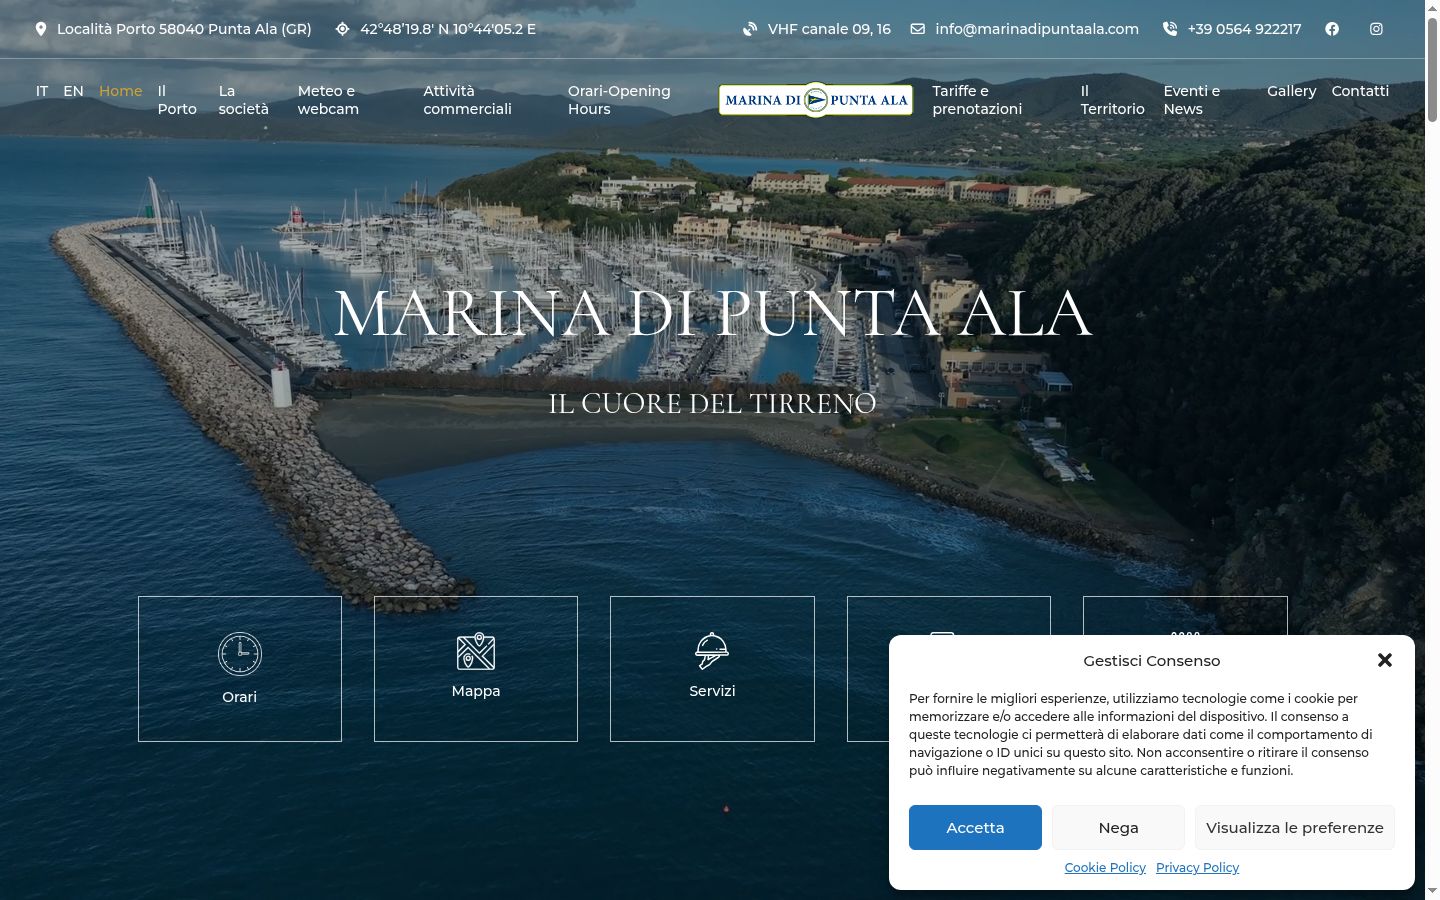This screenshot has width=1440, height=900.
Task: Open the Privacy Policy link
Action: [x=1197, y=868]
